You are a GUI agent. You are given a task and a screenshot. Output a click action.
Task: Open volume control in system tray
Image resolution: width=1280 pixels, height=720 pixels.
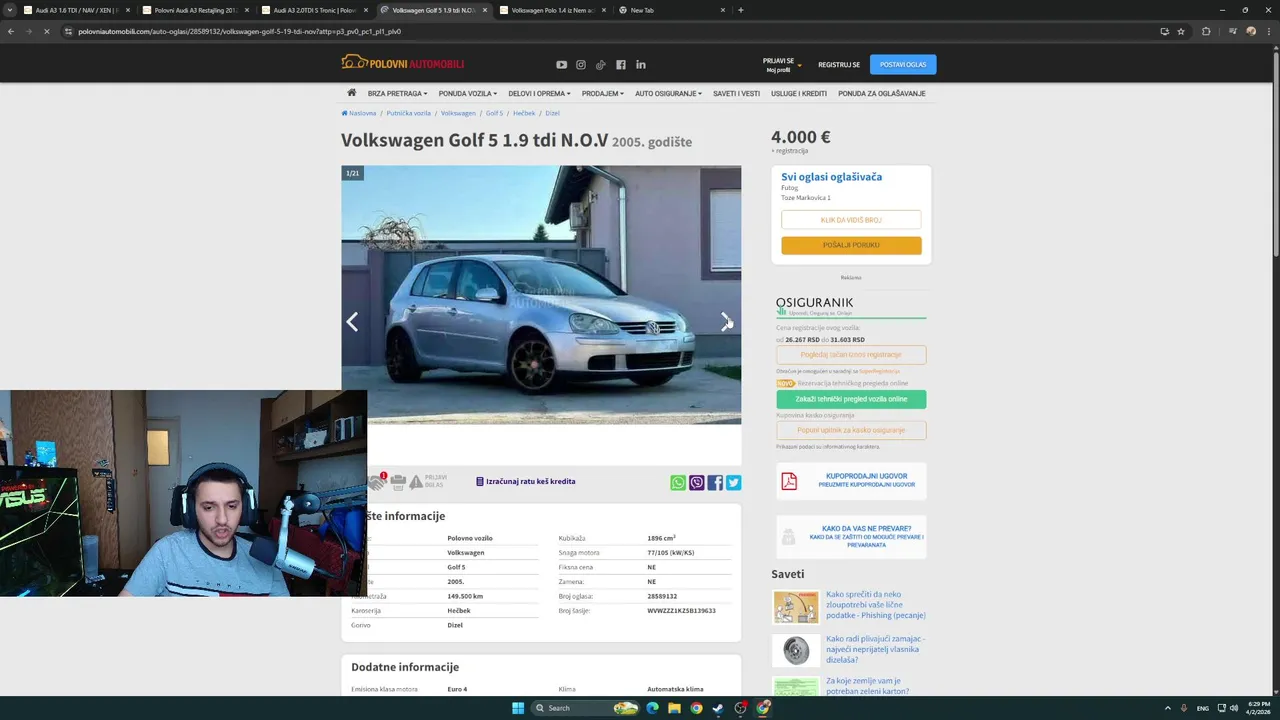1233,708
